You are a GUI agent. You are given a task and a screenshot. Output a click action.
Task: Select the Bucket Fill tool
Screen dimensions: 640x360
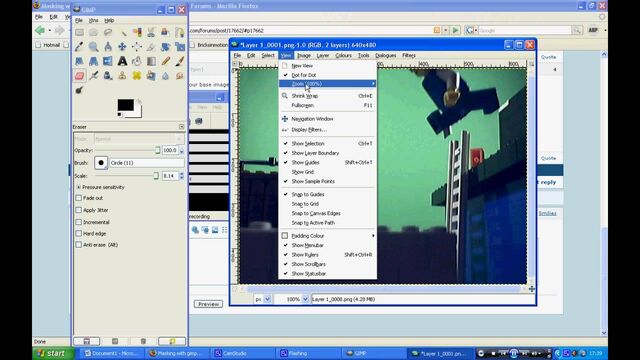[x=137, y=61]
